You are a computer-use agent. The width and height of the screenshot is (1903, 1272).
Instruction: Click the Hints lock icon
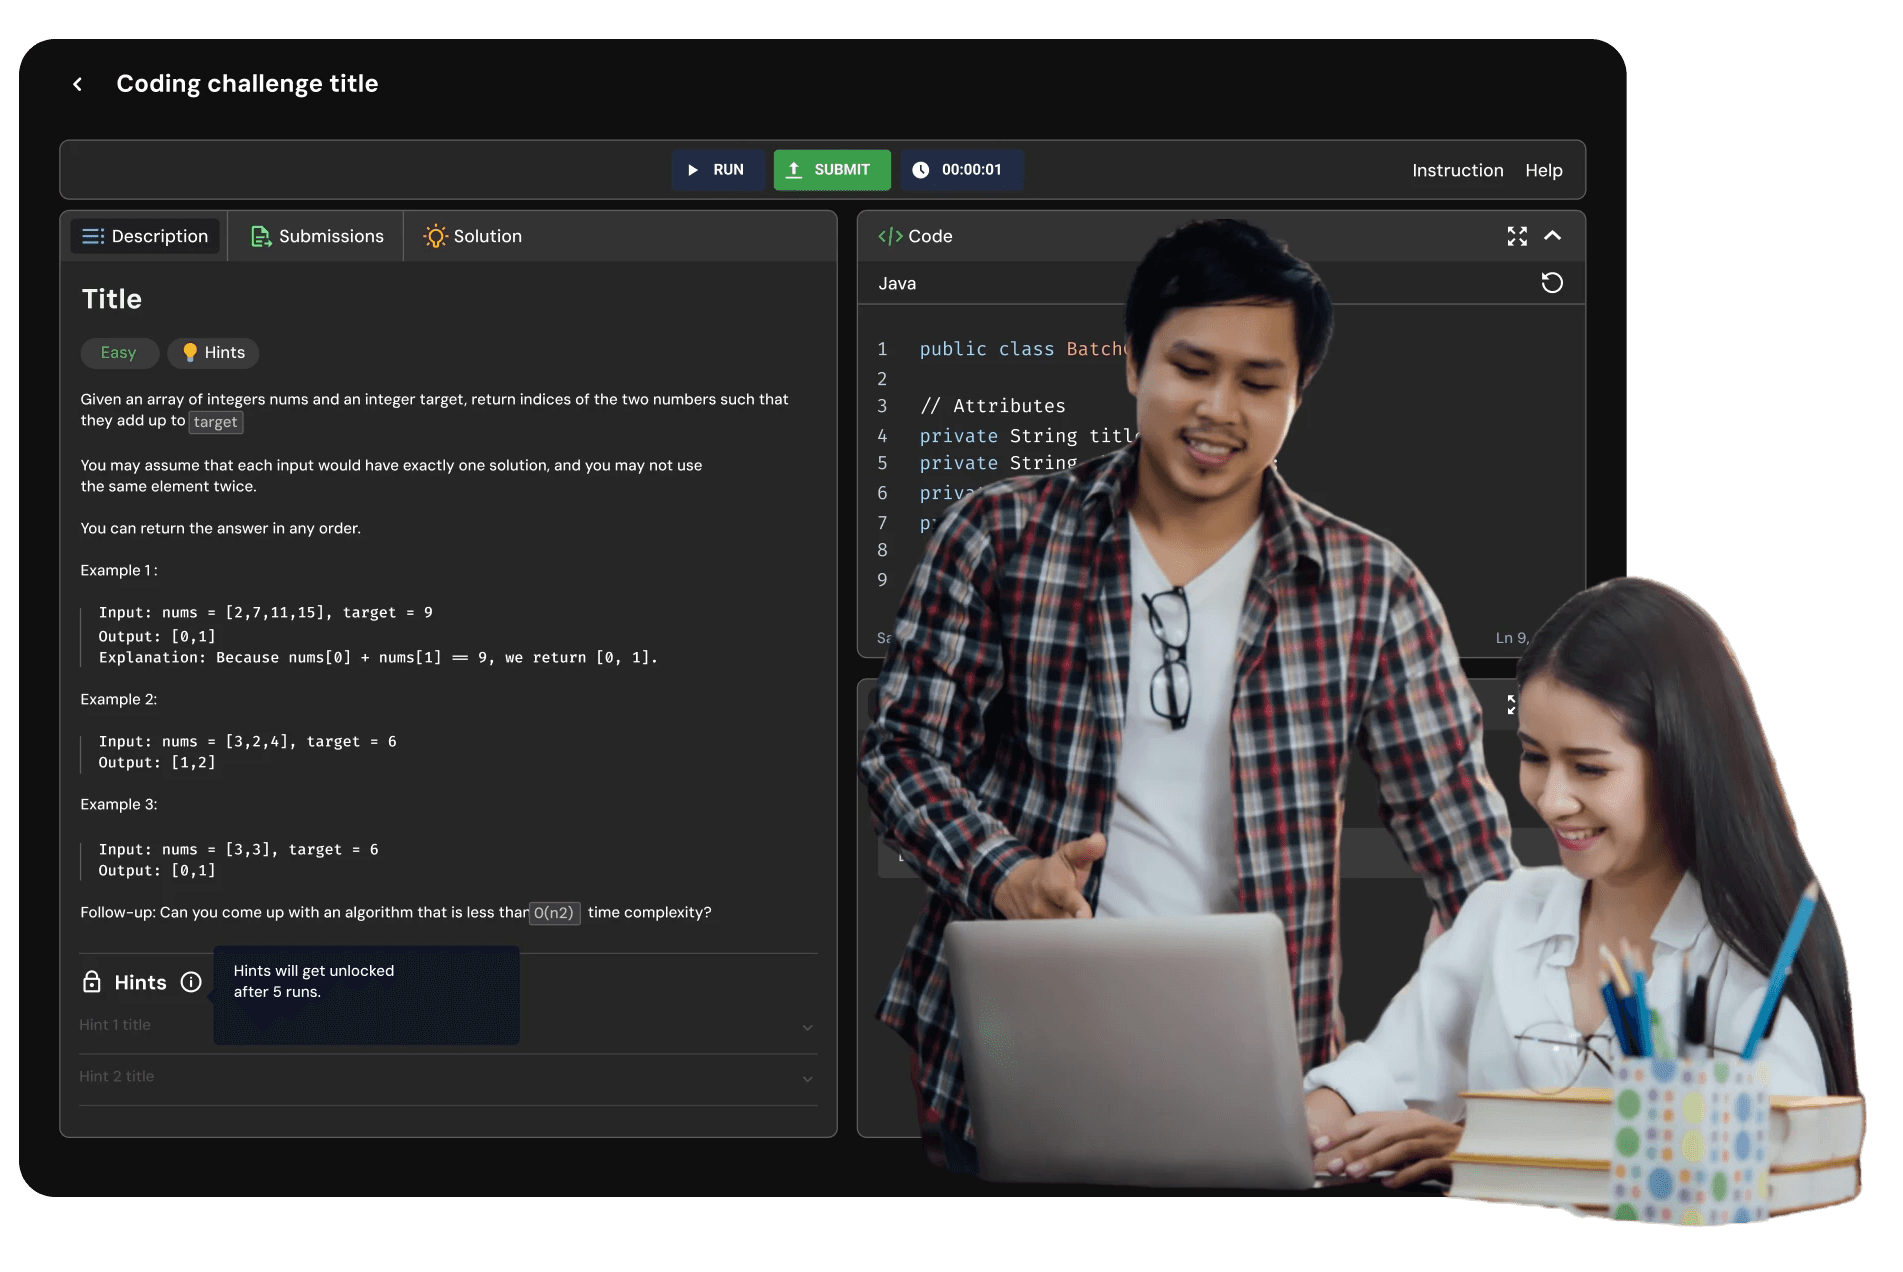coord(92,982)
